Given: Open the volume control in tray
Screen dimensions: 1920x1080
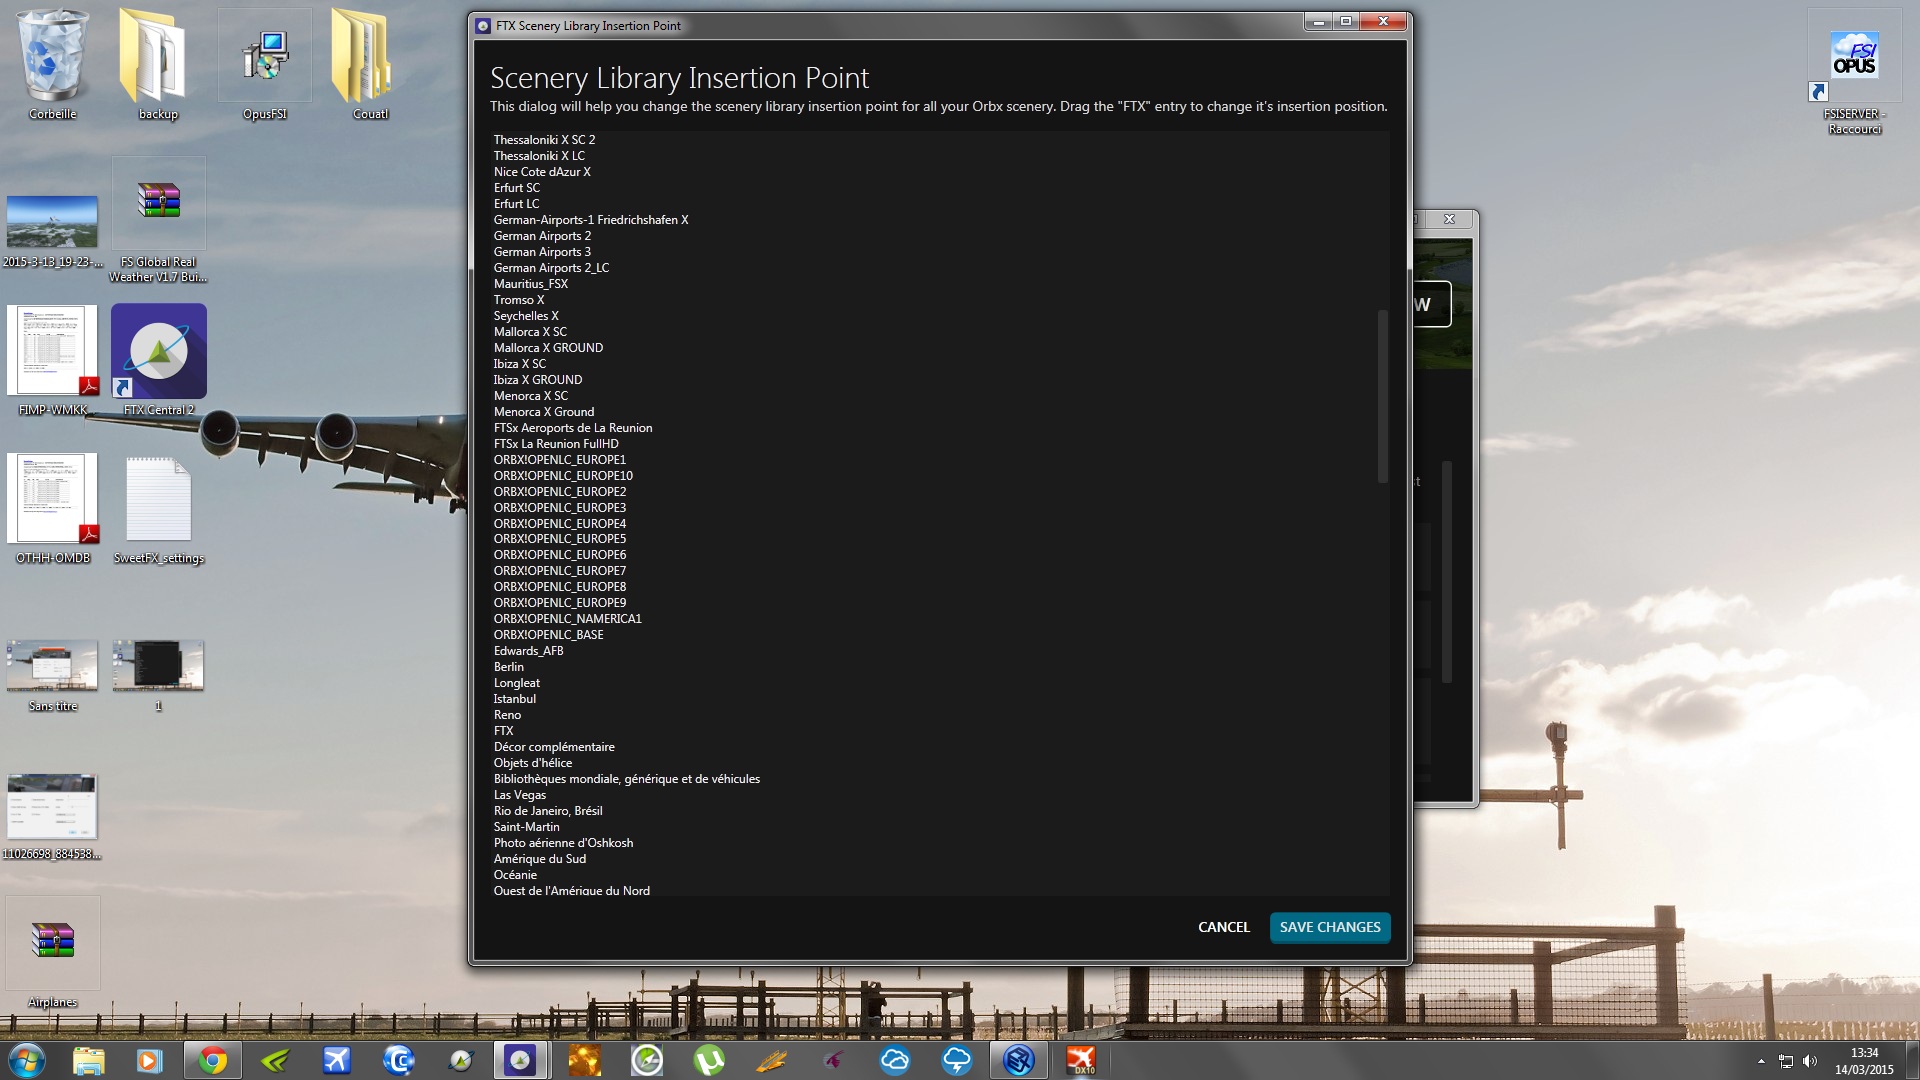Looking at the screenshot, I should tap(1809, 1061).
